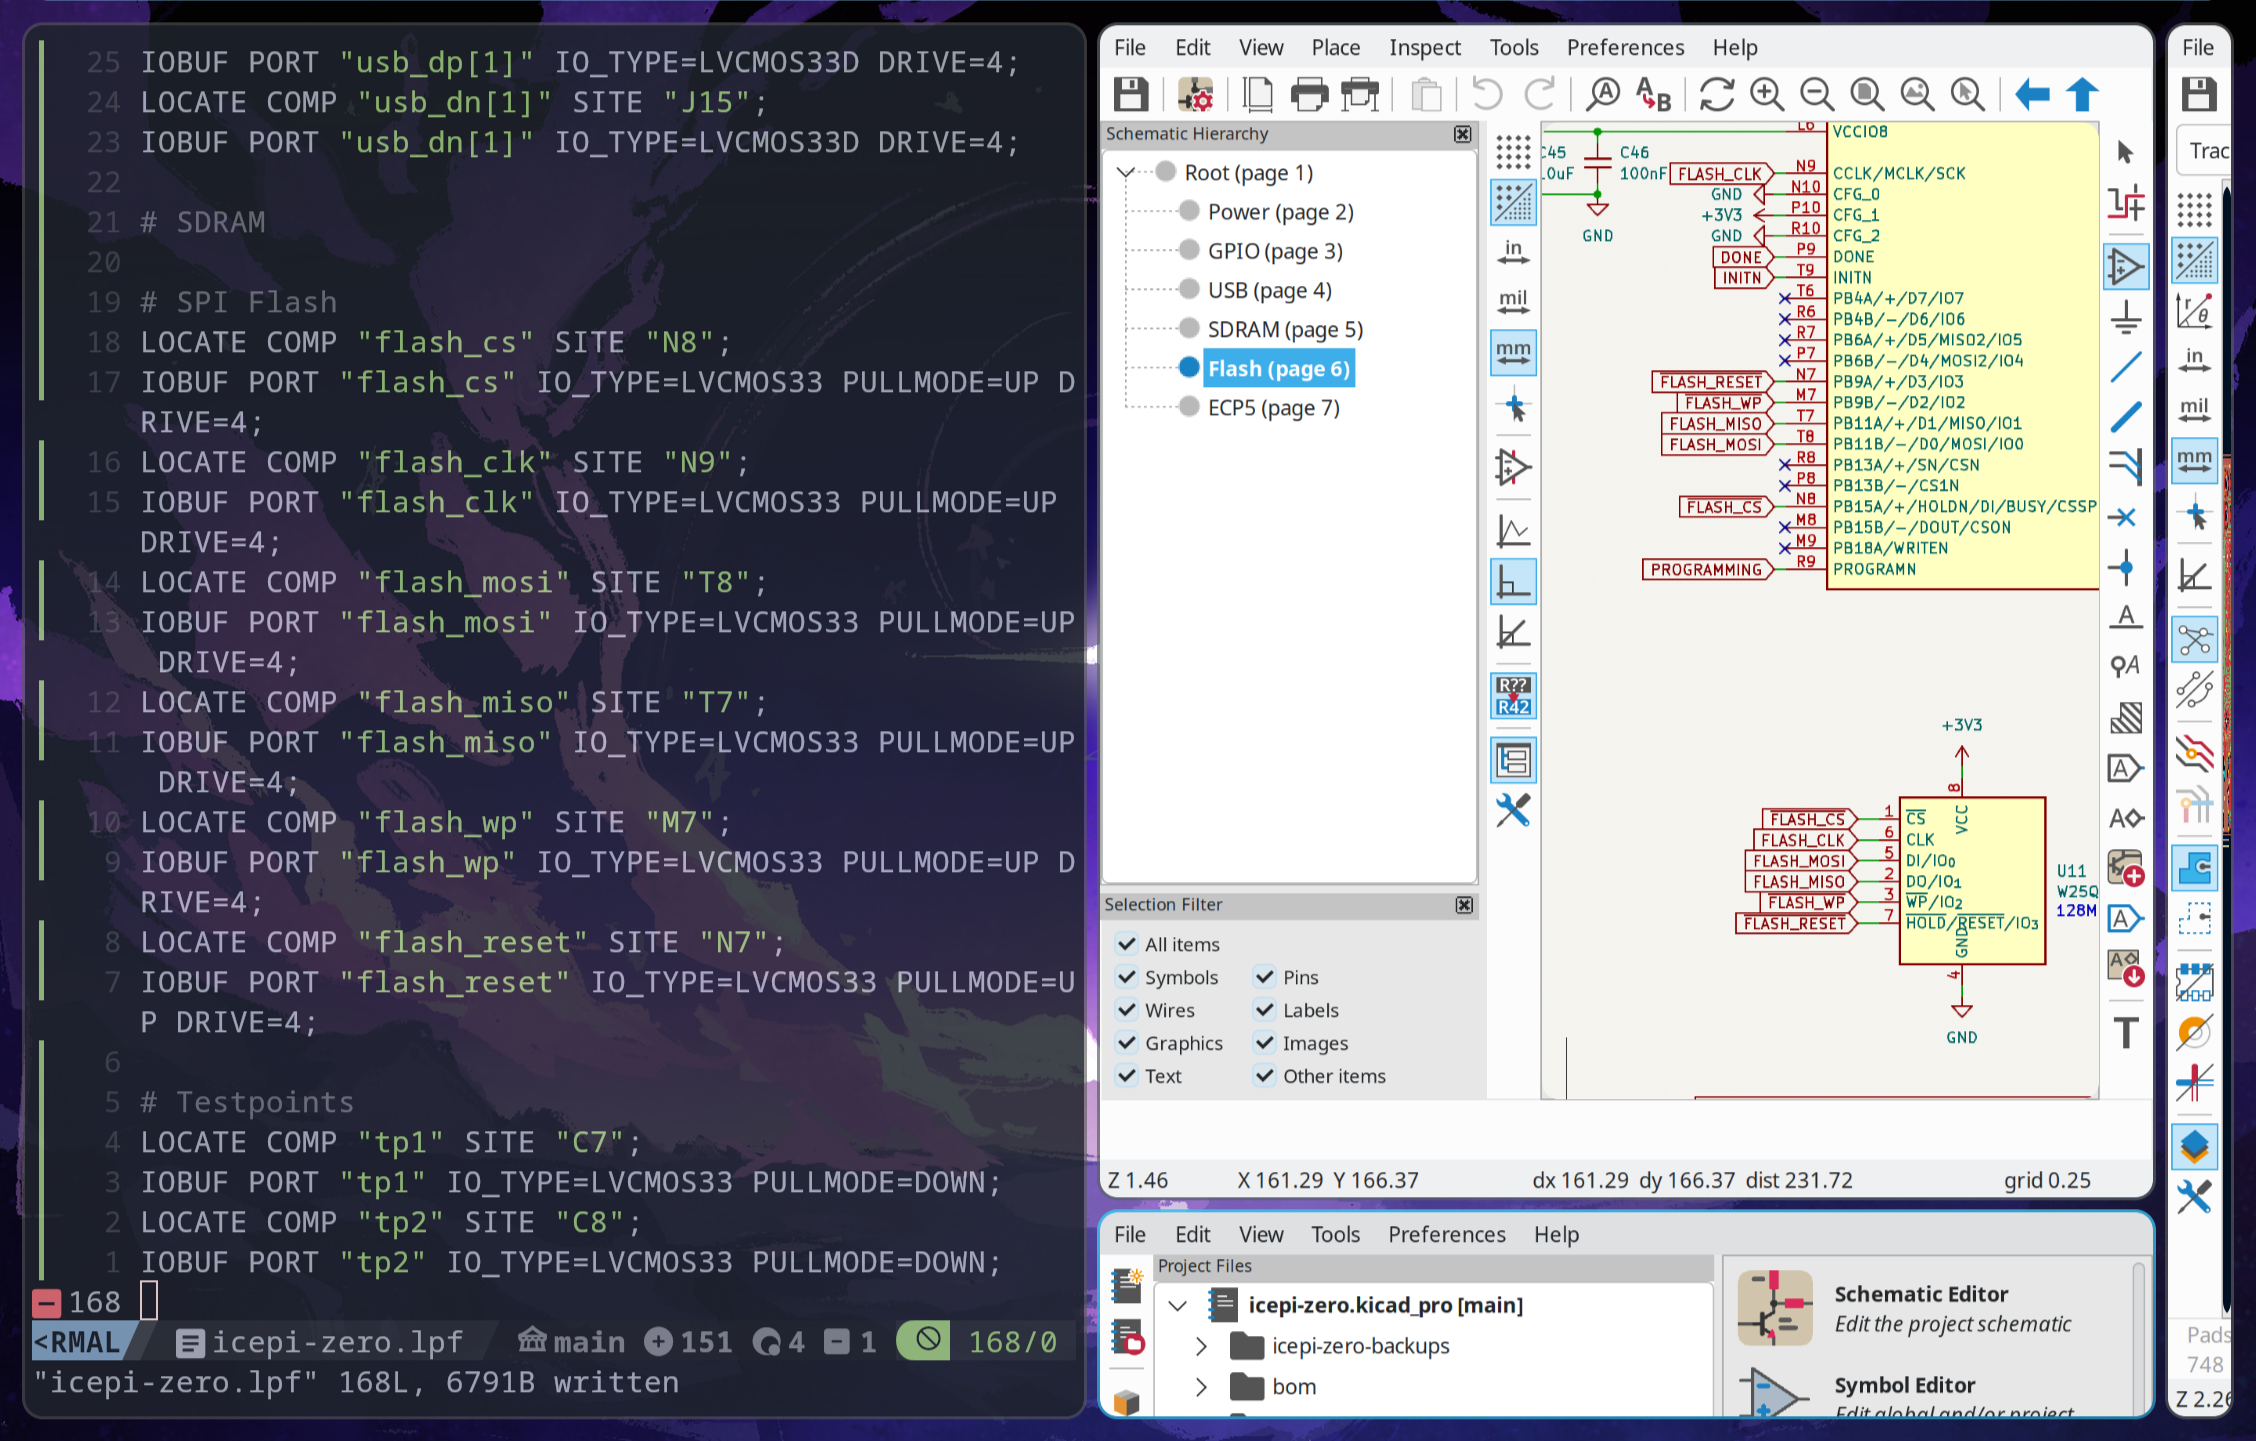The image size is (2256, 1441).
Task: Open Schematic Editor's Preferences menu
Action: [1625, 47]
